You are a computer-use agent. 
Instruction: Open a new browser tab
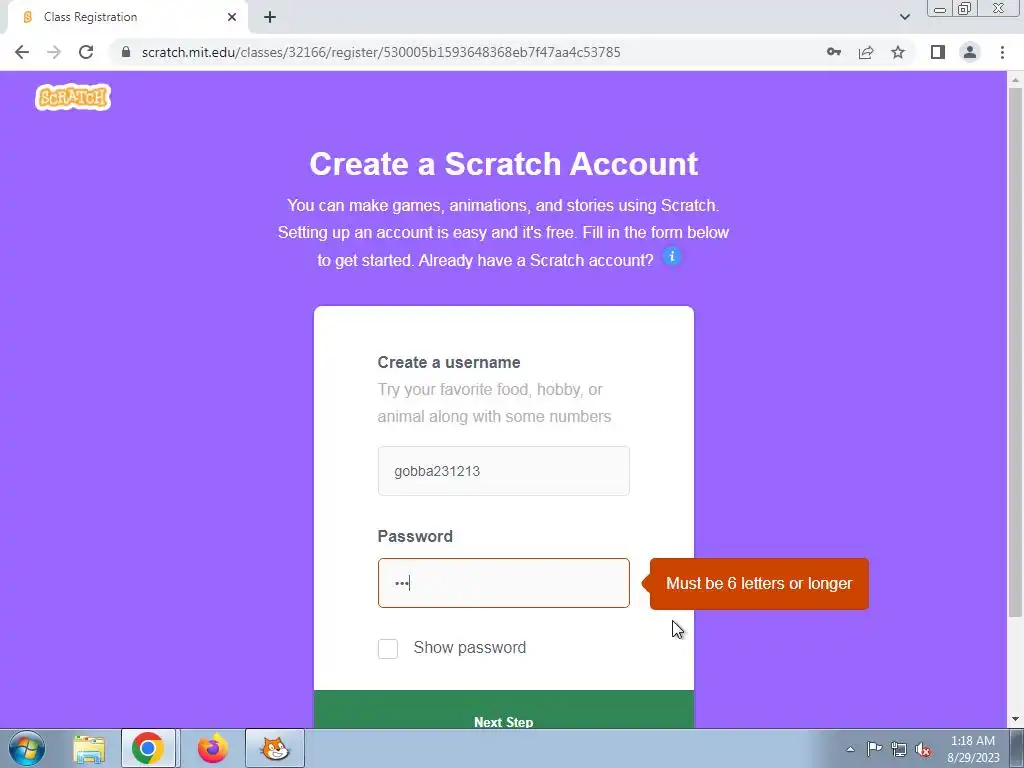270,17
